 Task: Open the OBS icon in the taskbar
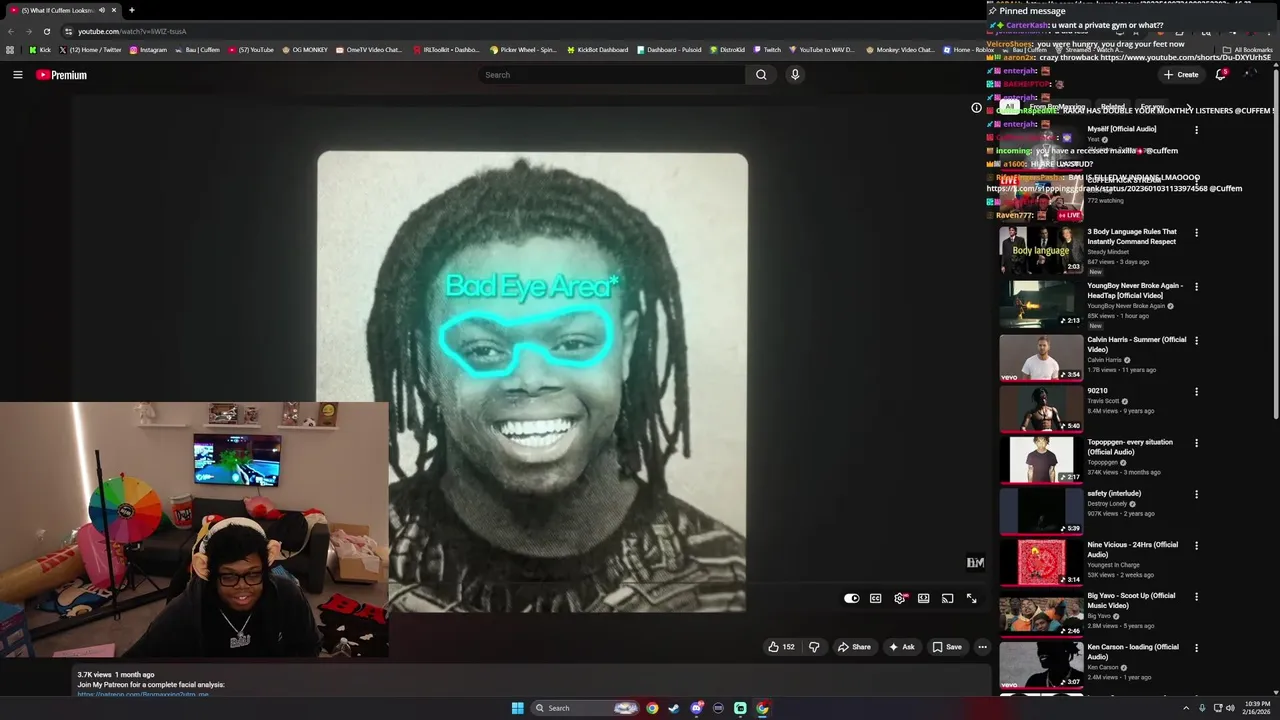point(718,708)
